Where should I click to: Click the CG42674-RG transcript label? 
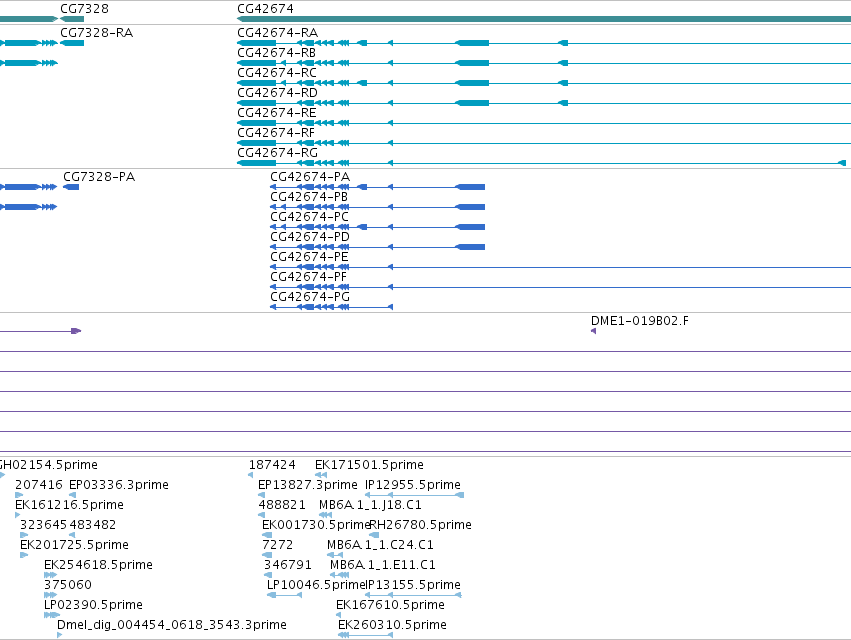[x=277, y=153]
